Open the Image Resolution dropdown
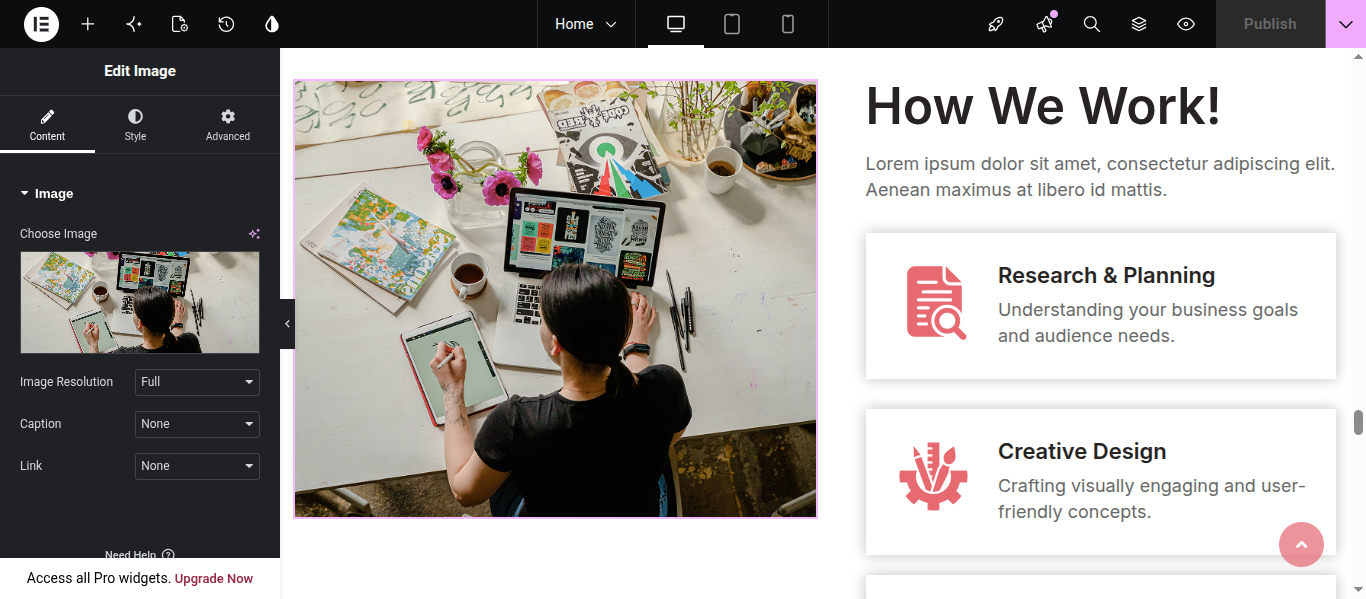This screenshot has height=599, width=1366. pos(197,382)
